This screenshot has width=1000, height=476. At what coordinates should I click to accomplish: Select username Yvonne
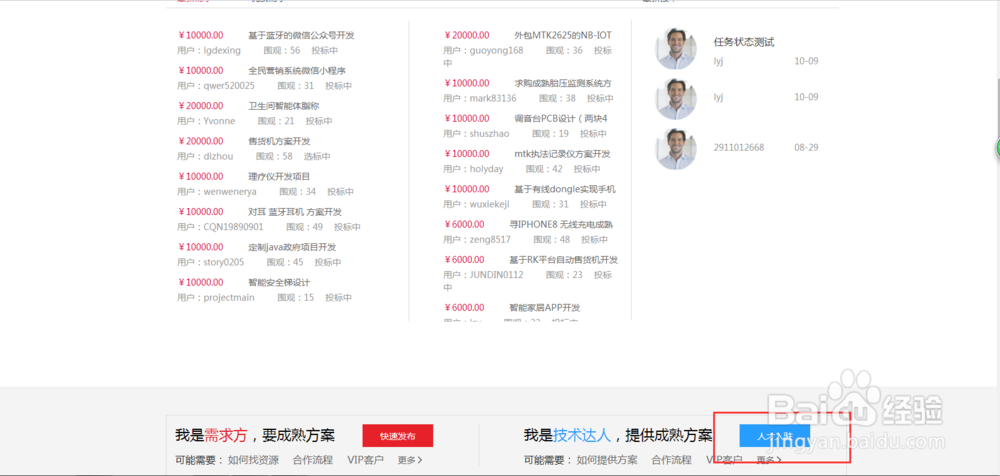pos(219,121)
